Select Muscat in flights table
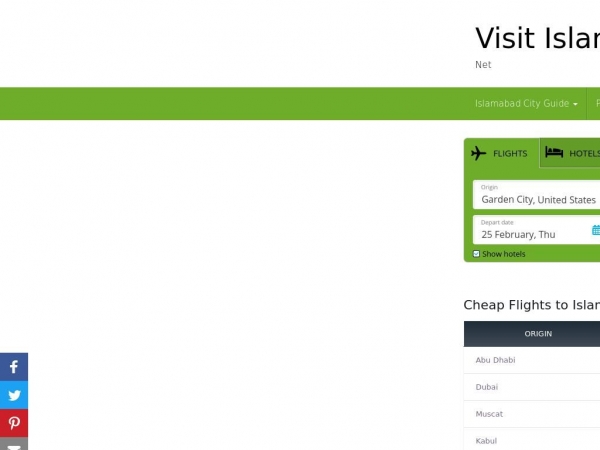The image size is (600, 450). coord(489,414)
